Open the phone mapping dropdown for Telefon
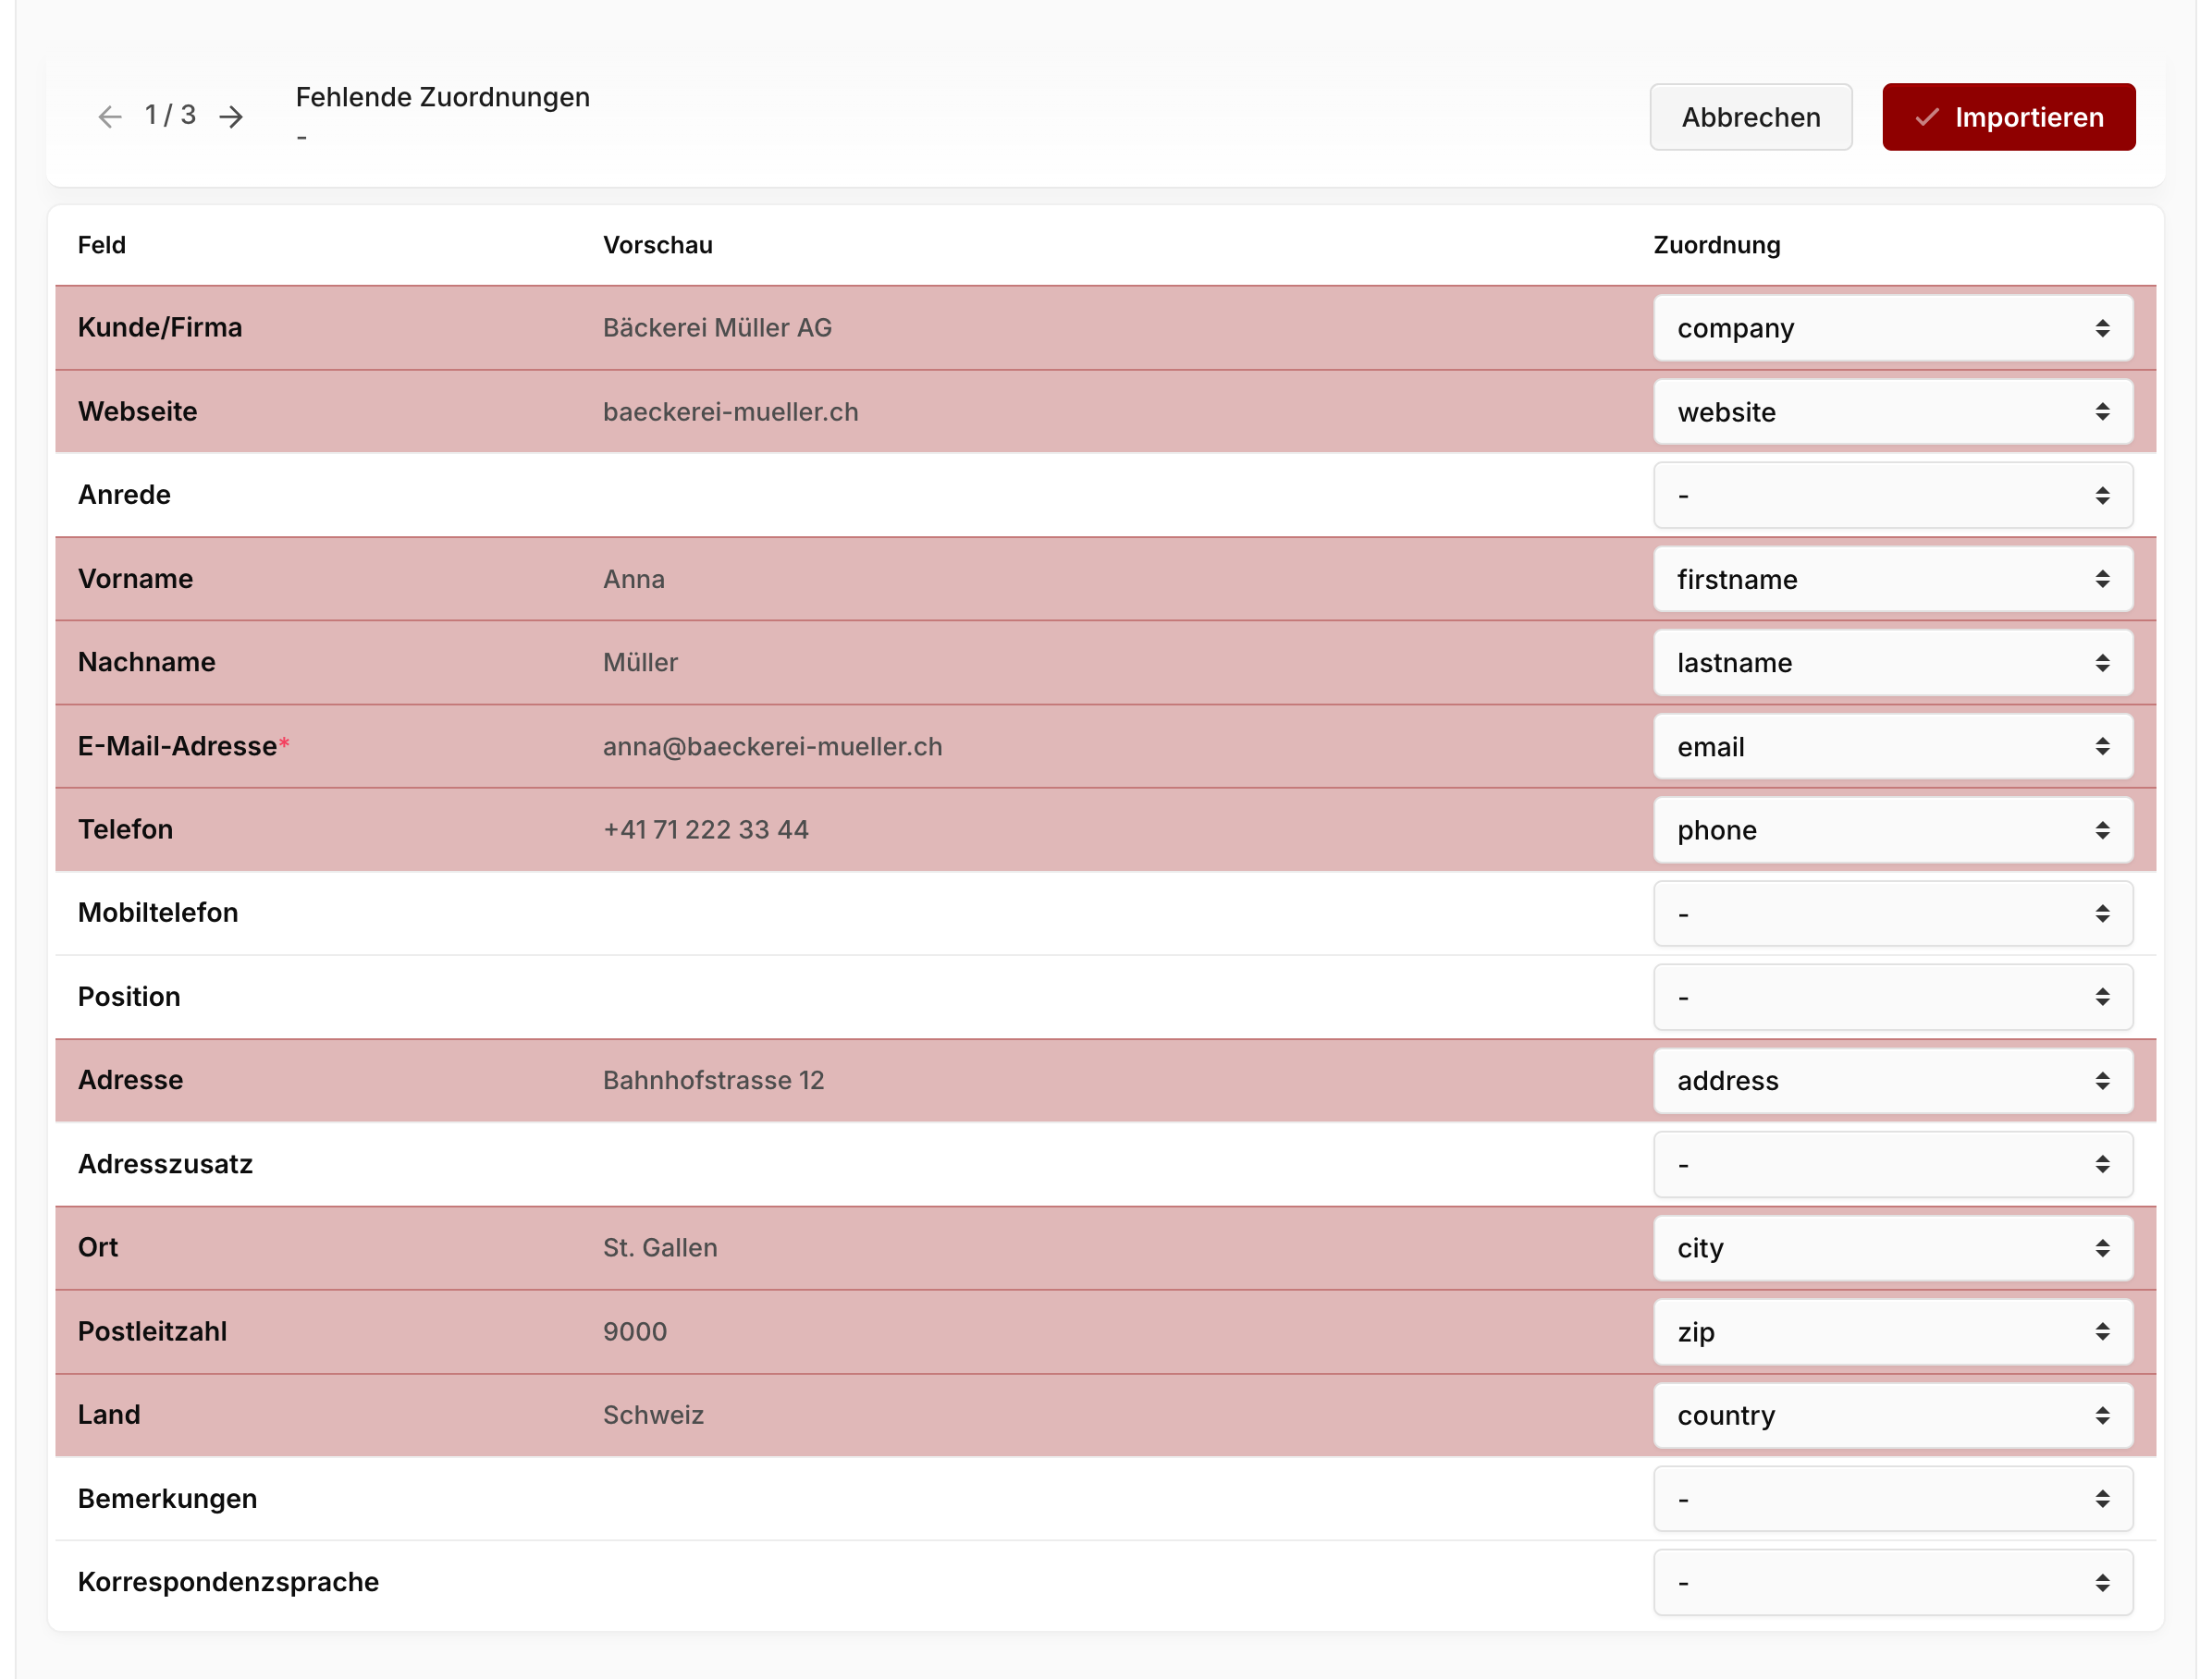This screenshot has height=1679, width=2212. click(x=1893, y=830)
